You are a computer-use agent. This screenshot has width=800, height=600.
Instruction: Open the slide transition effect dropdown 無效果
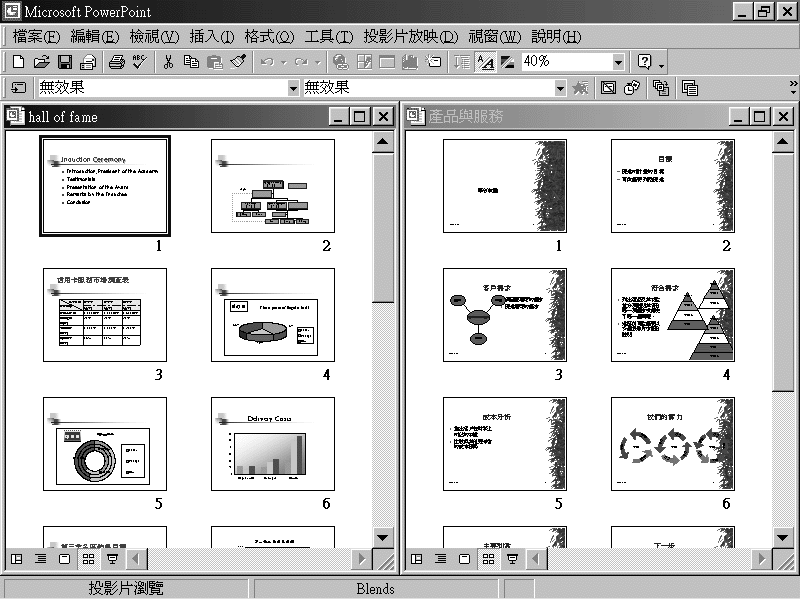tap(293, 88)
